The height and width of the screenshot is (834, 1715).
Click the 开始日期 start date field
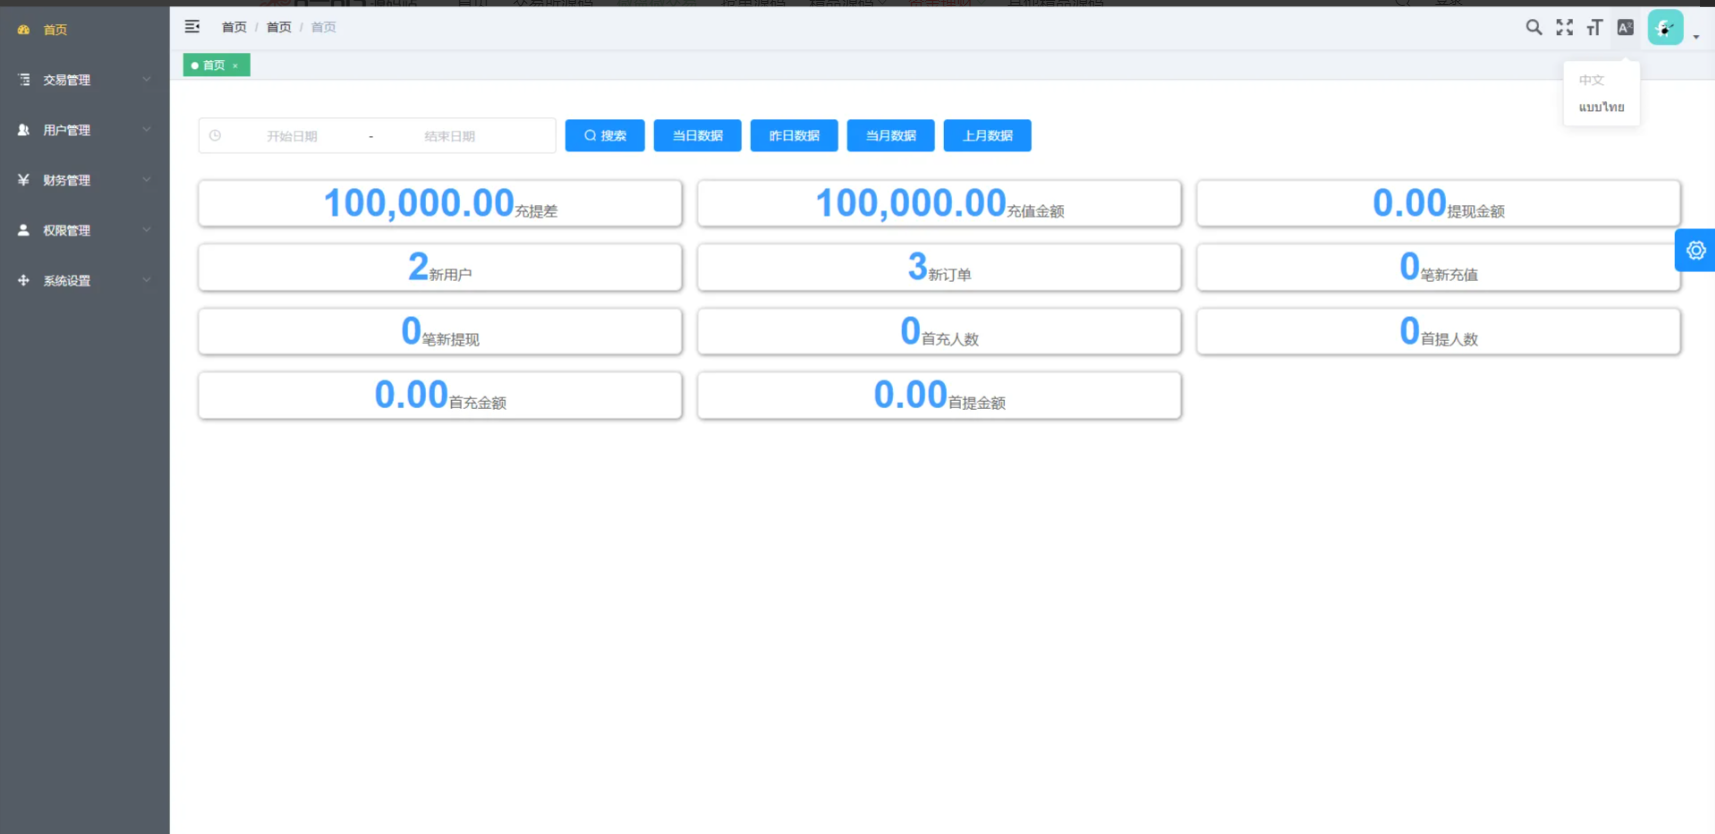pyautogui.click(x=292, y=136)
